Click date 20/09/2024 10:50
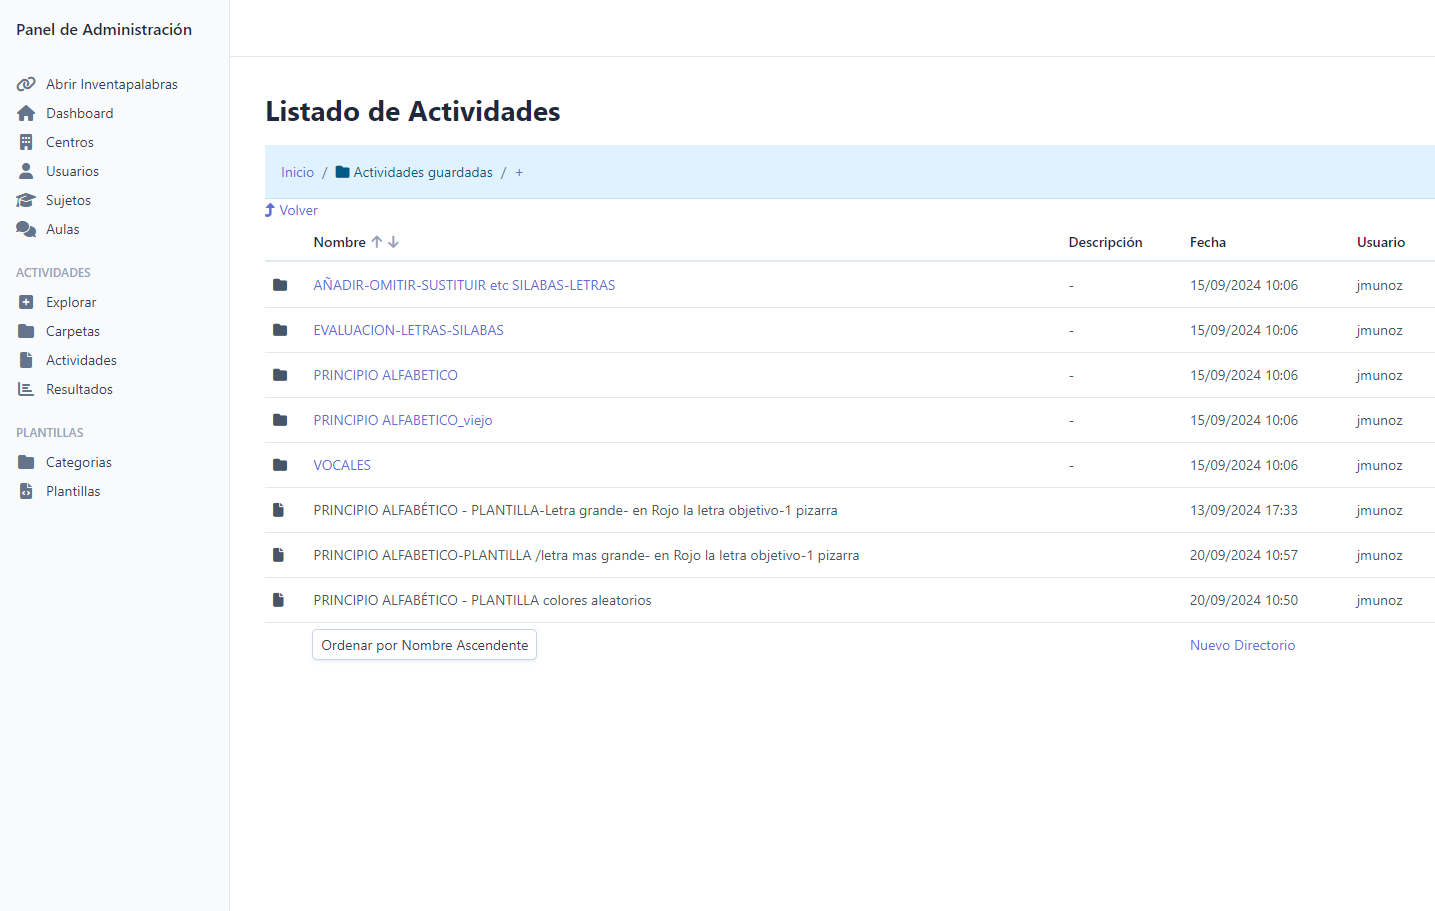Screen dimensions: 1435x911 1243,600
